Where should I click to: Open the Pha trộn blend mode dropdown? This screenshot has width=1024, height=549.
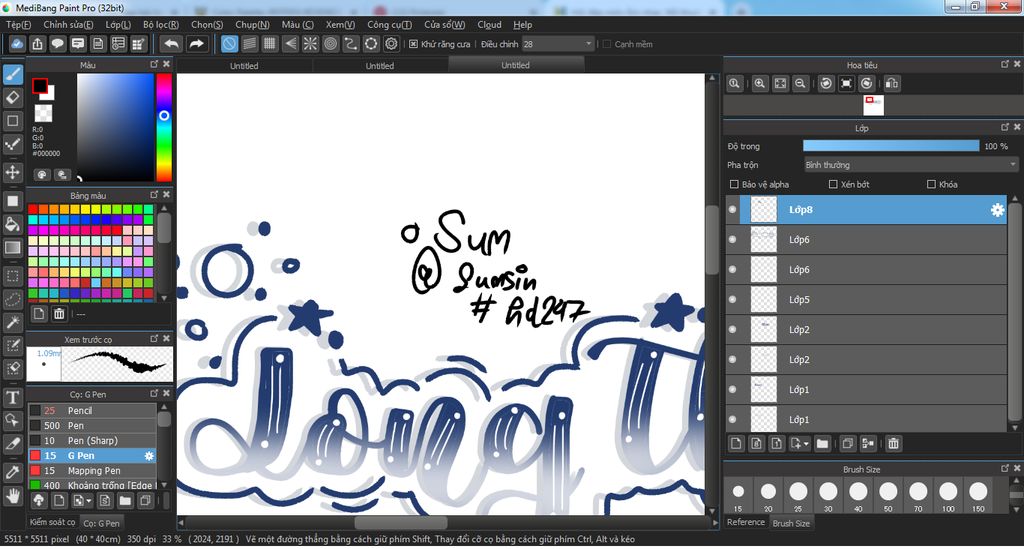tap(911, 165)
